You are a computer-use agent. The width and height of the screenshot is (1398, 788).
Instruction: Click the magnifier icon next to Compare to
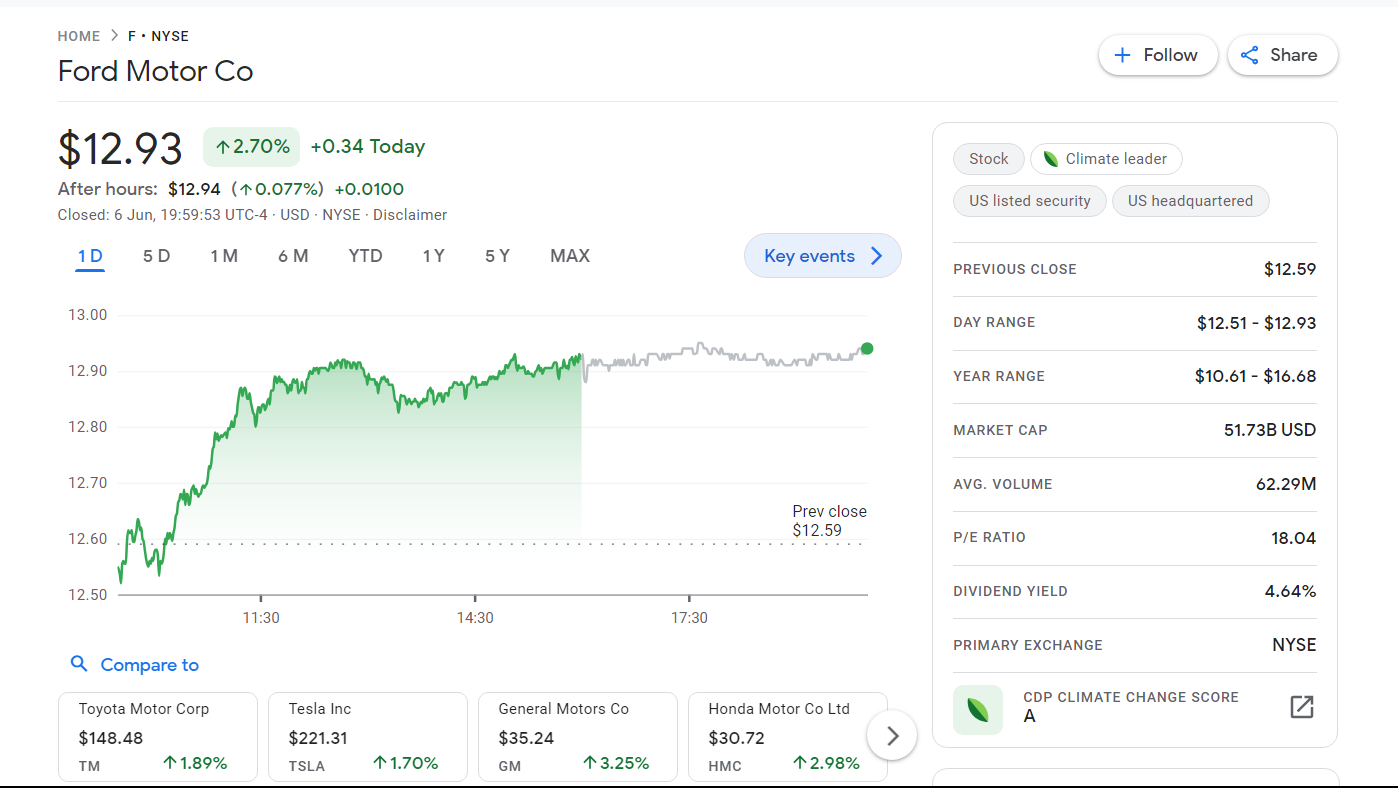click(79, 664)
